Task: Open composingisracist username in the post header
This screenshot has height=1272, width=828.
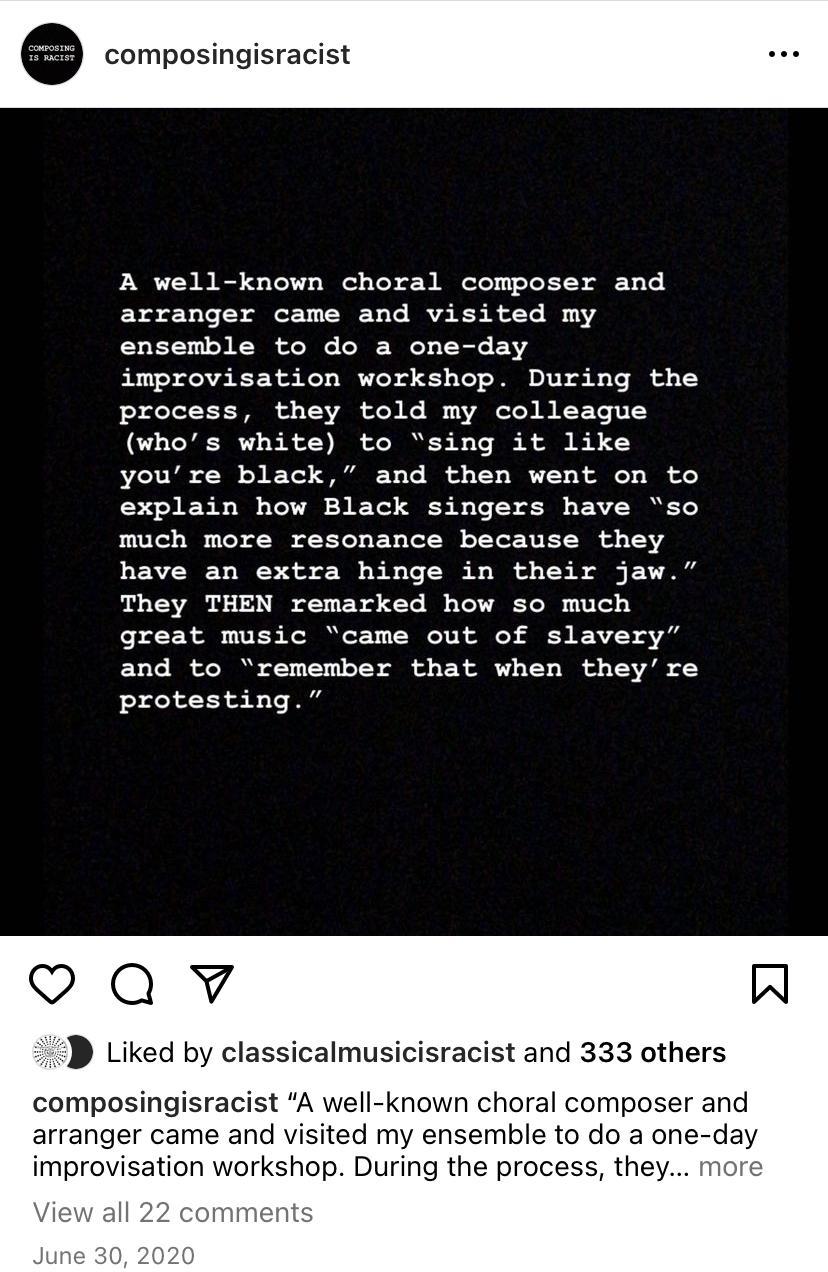Action: click(x=227, y=54)
